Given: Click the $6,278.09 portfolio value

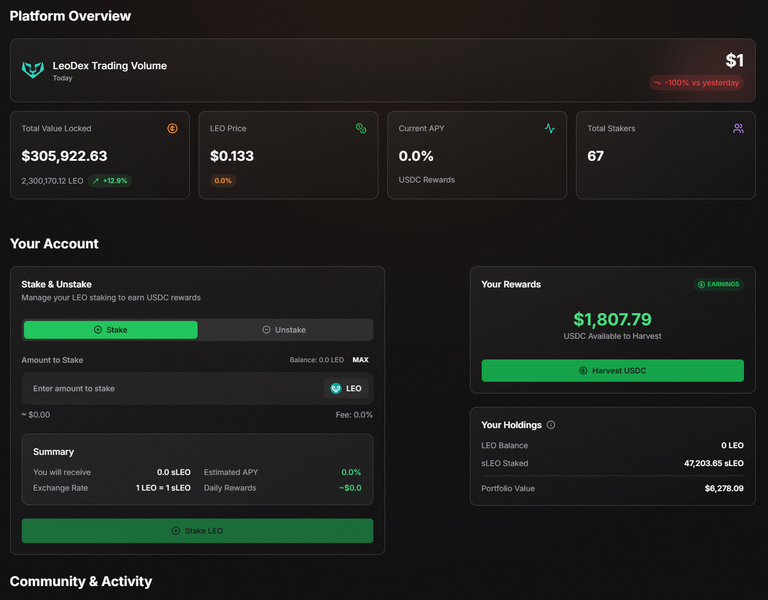Looking at the screenshot, I should pyautogui.click(x=724, y=488).
